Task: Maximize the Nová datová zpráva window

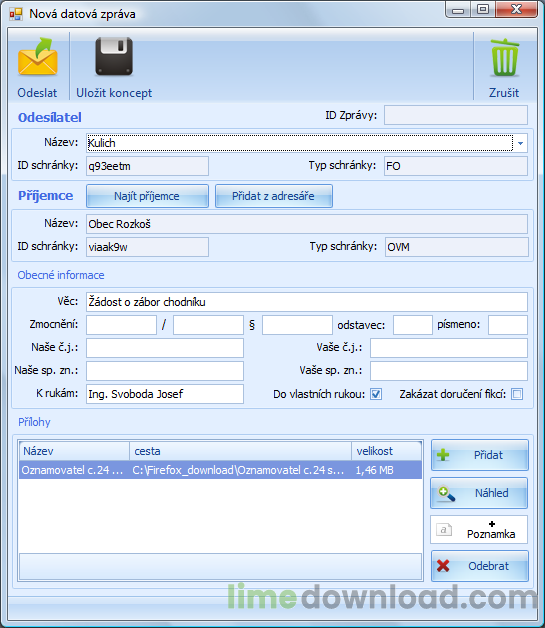Action: pos(483,9)
